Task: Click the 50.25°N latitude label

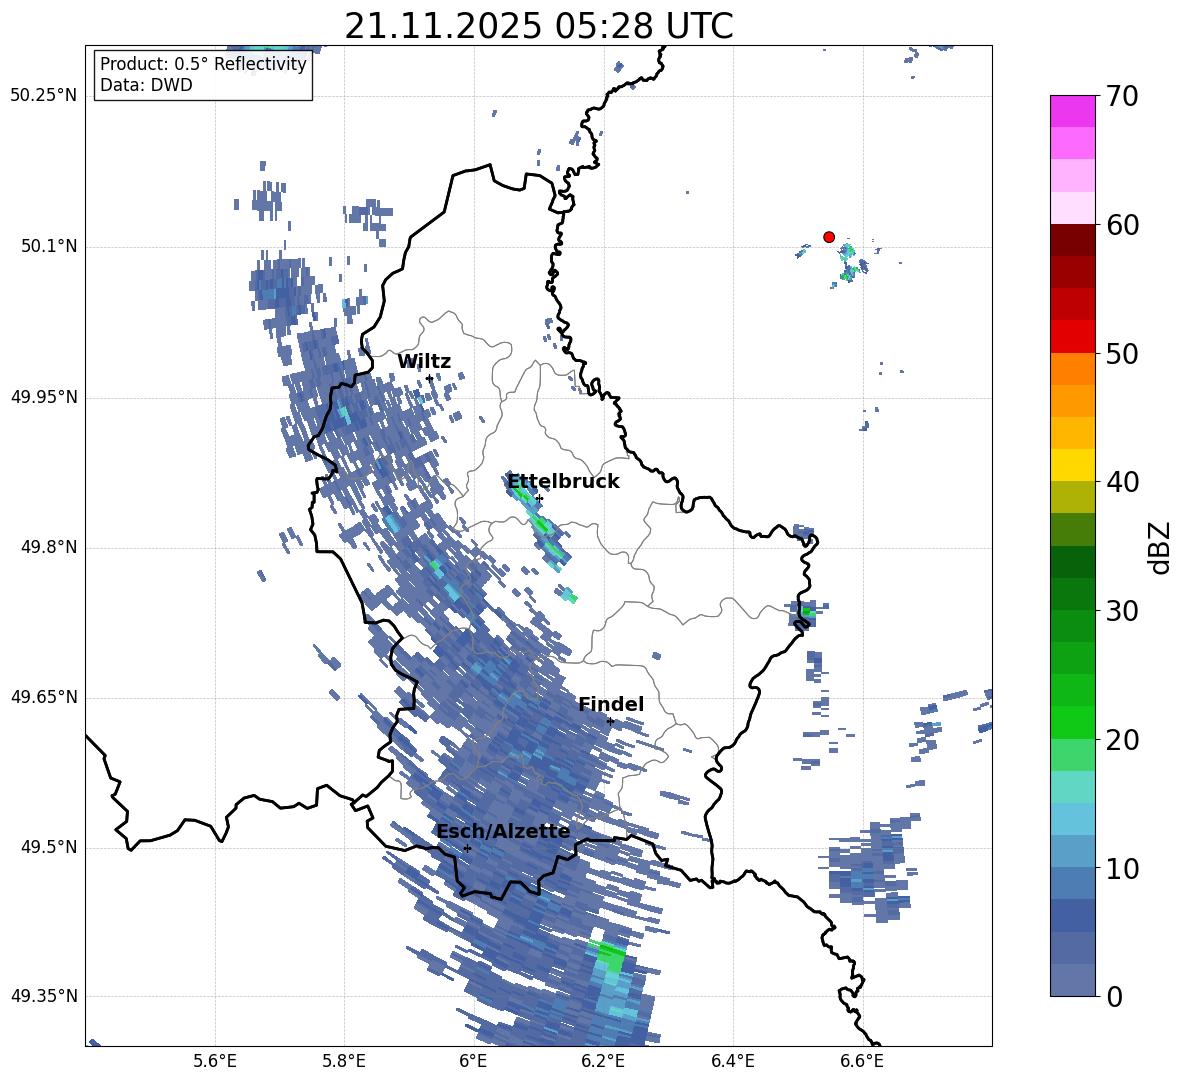Action: click(x=44, y=96)
